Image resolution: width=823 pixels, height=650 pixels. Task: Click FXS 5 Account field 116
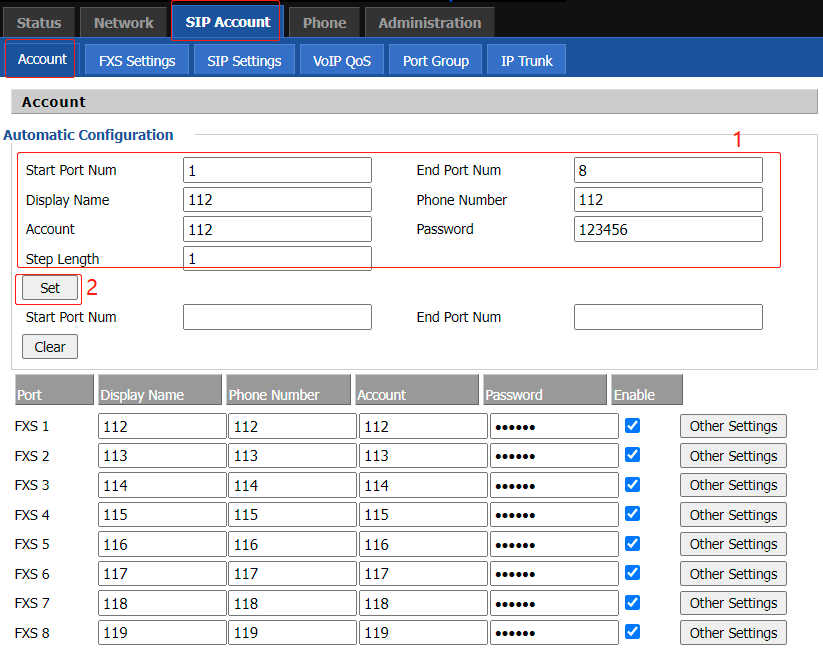pos(423,544)
